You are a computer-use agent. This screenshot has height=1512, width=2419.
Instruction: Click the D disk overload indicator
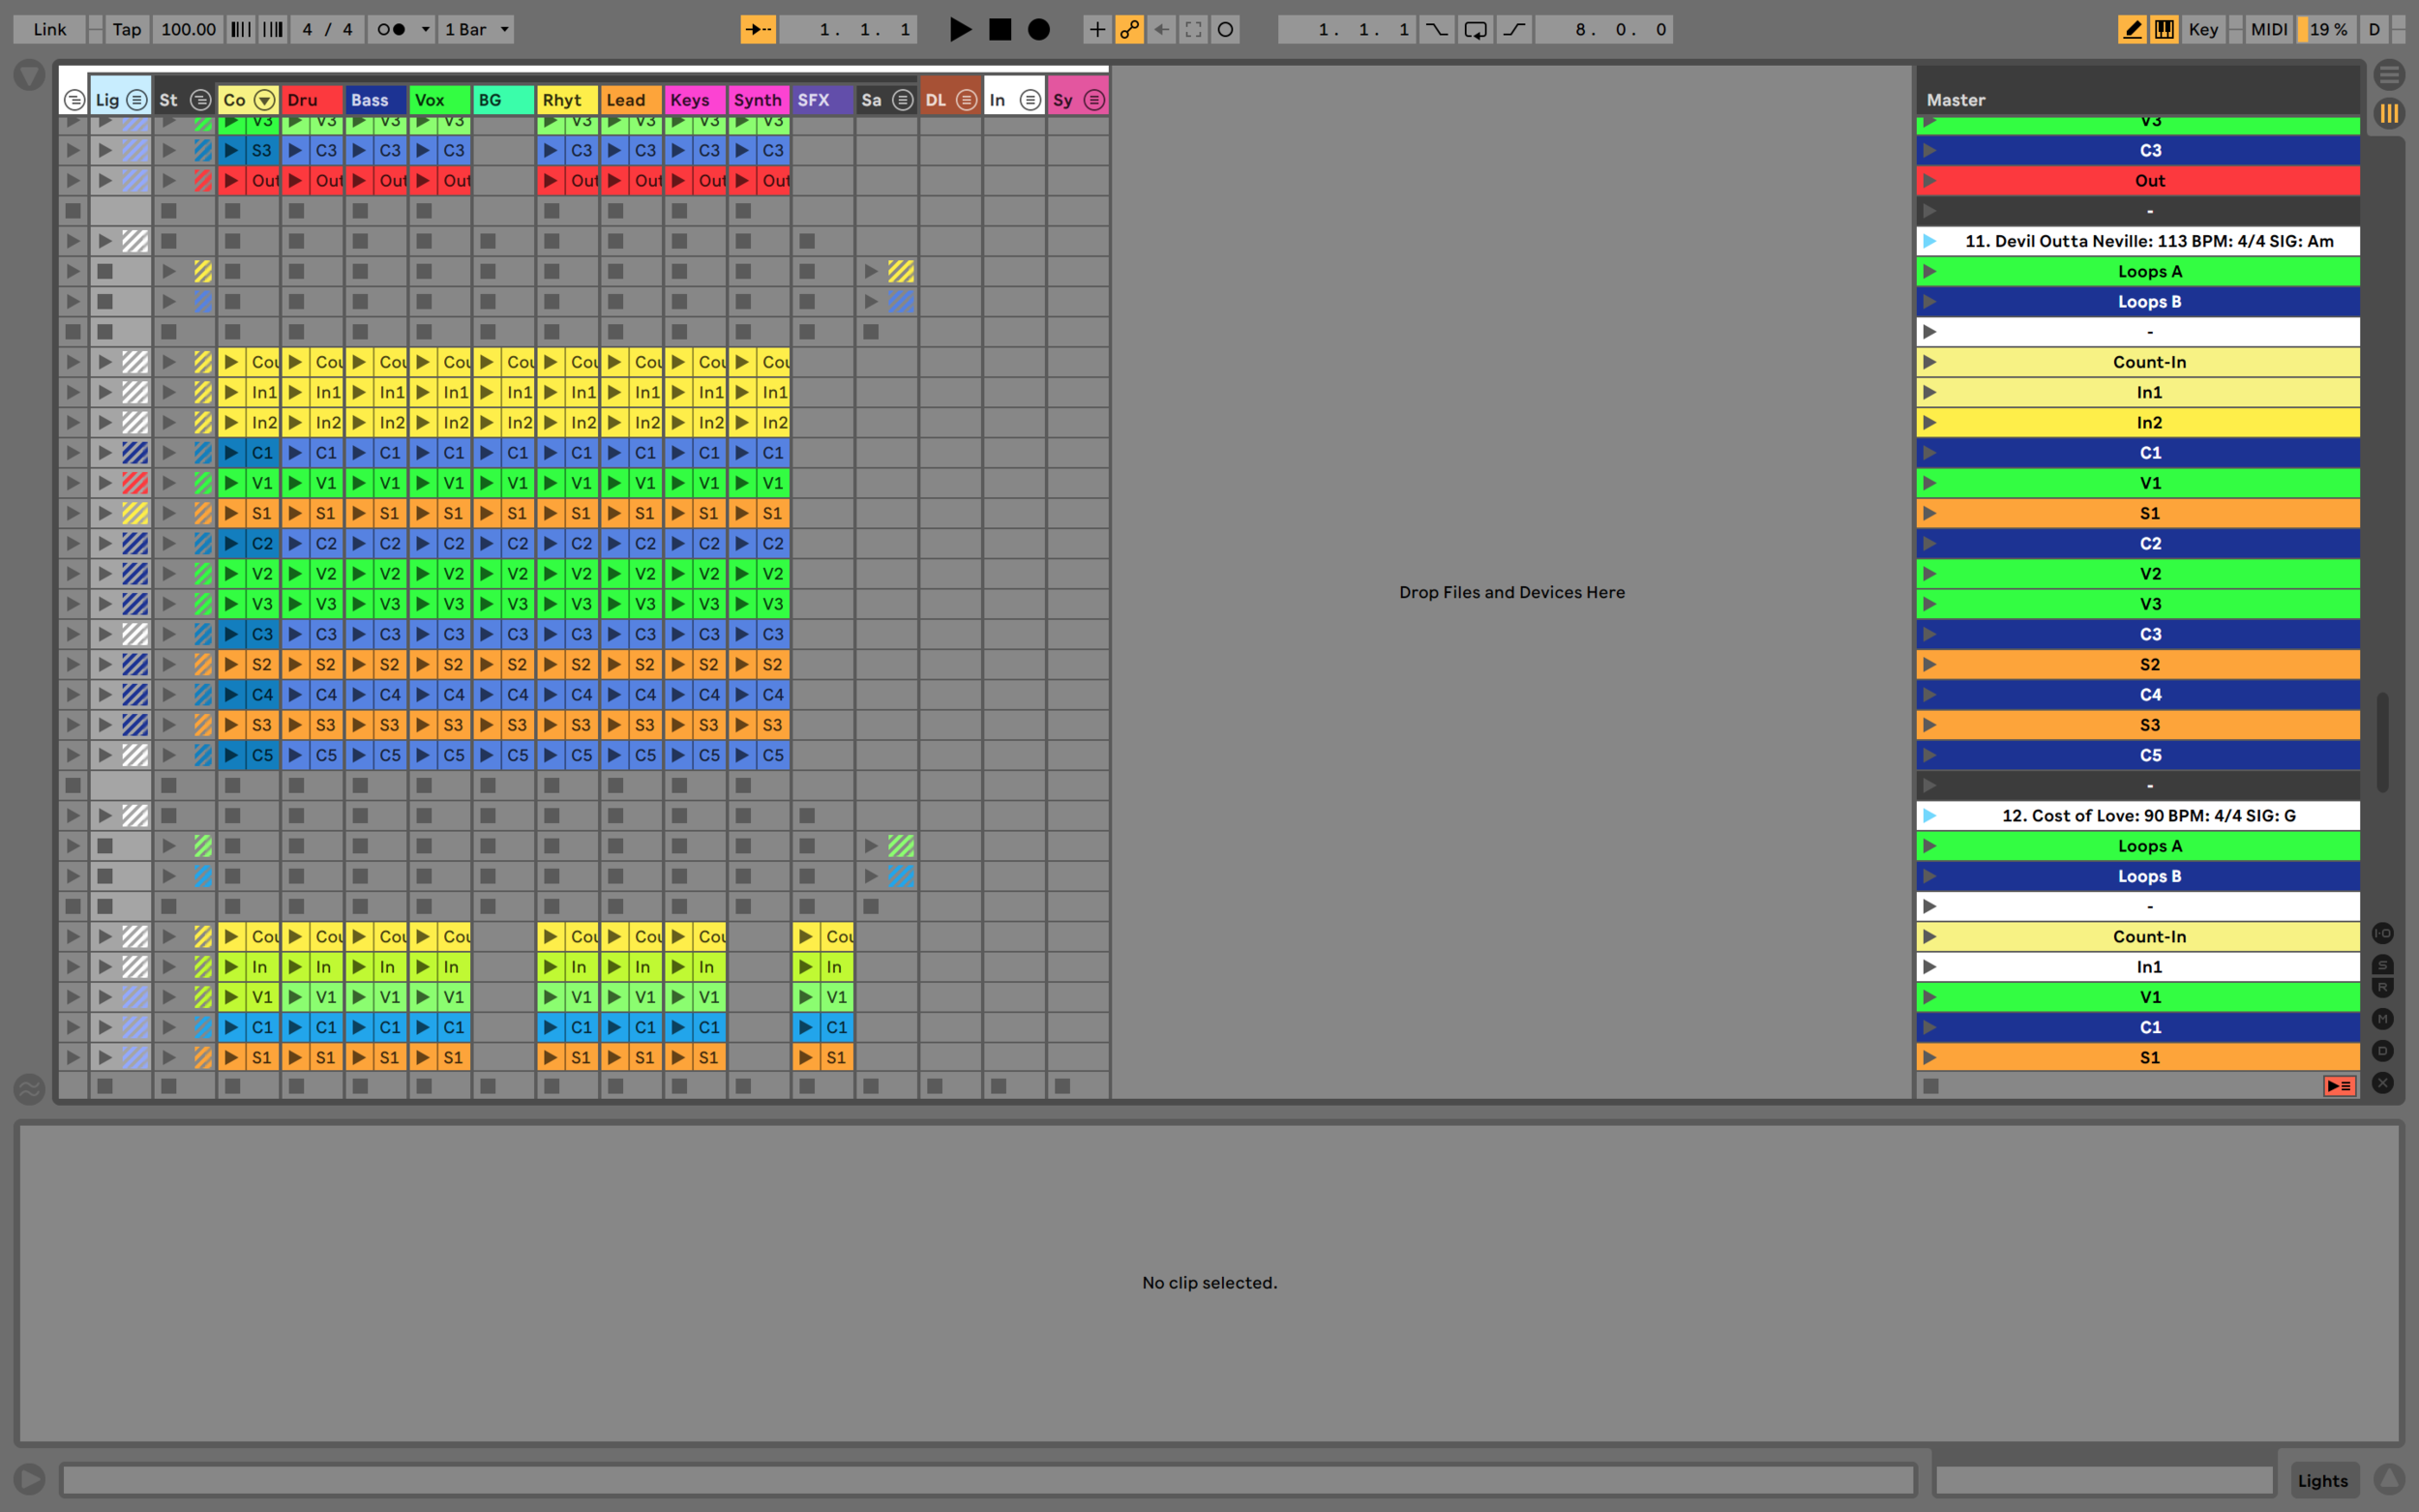2374,29
